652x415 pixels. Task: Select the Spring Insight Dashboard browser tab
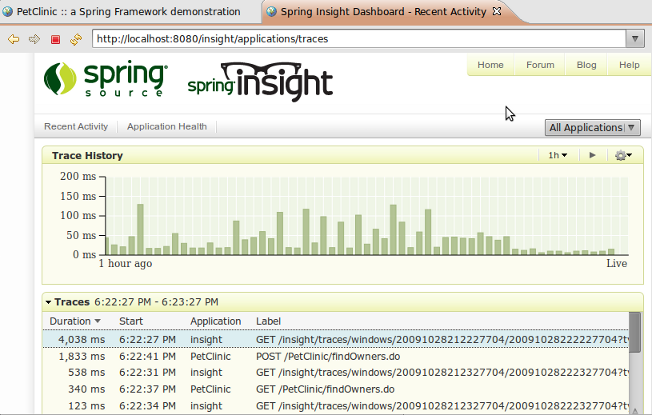pyautogui.click(x=383, y=12)
